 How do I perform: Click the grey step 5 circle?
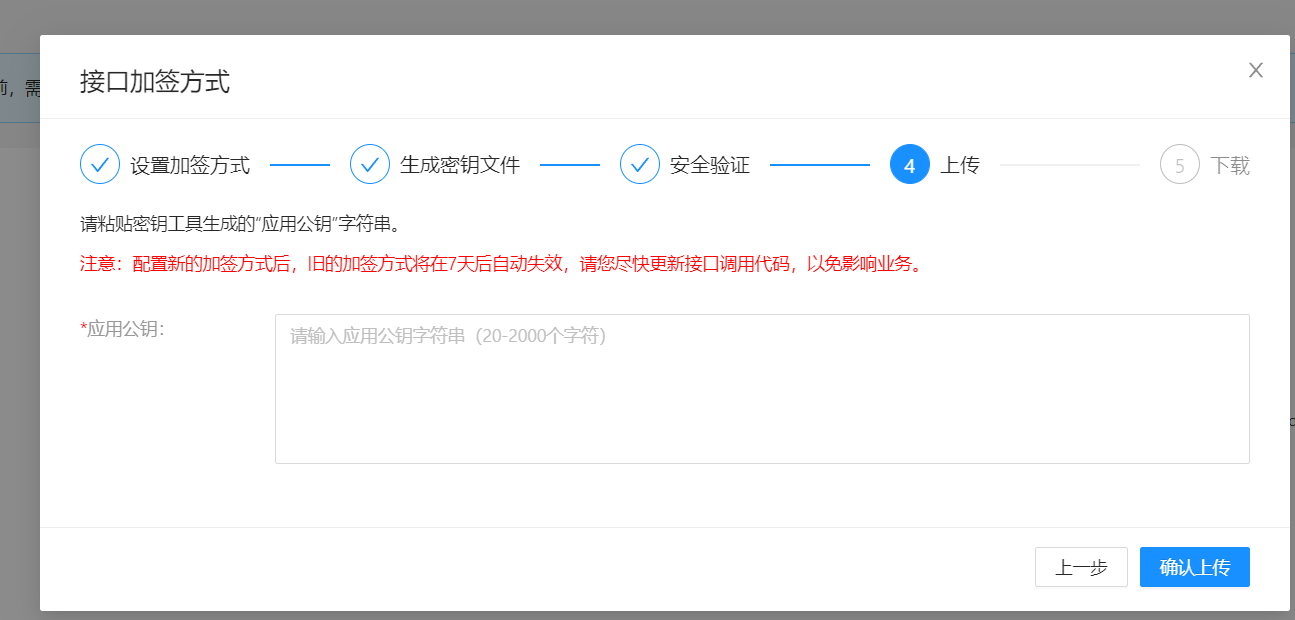(1180, 165)
